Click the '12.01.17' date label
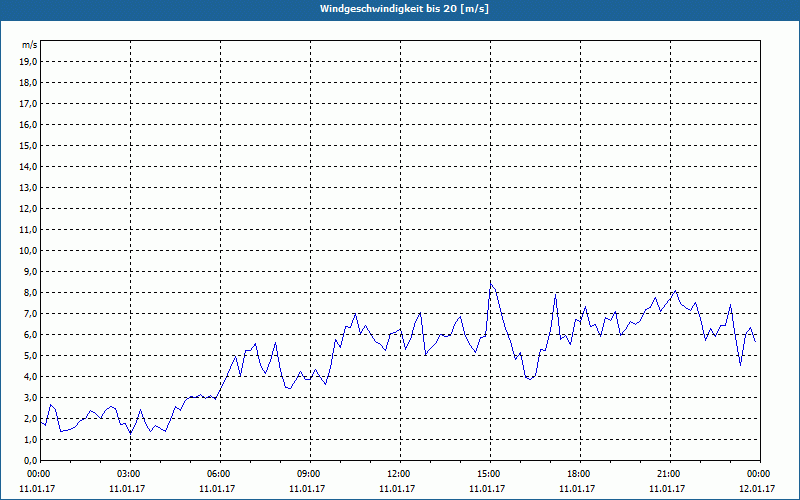 (757, 489)
